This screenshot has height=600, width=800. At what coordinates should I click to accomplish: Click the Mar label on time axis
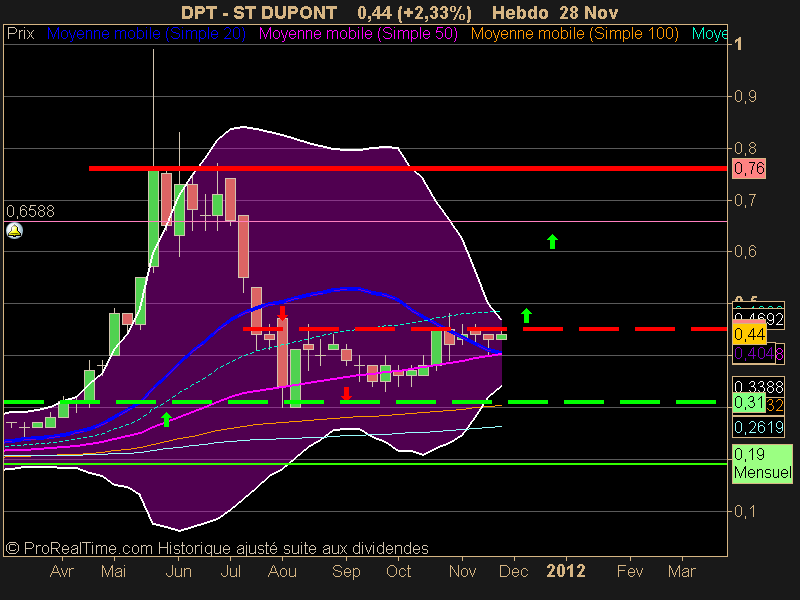click(x=682, y=571)
